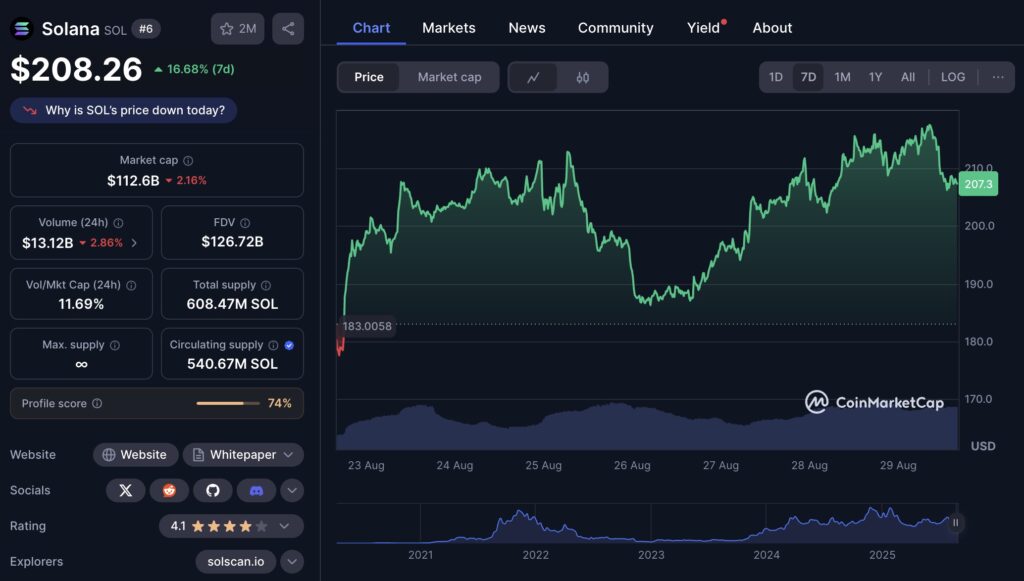Viewport: 1024px width, 581px height.
Task: Click the Solana logo icon
Action: tap(22, 29)
